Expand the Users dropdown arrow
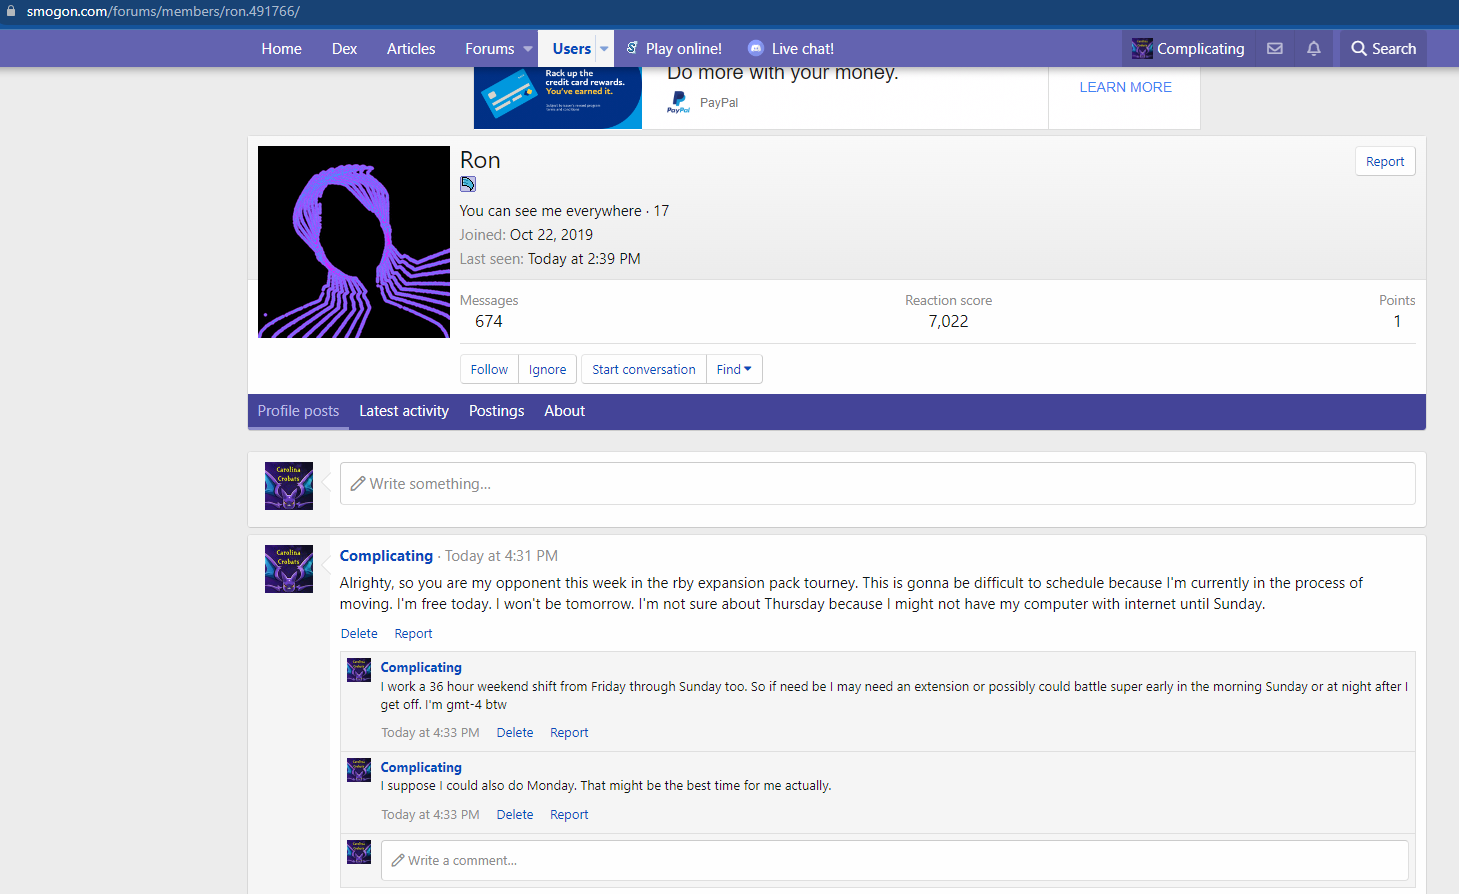 (604, 48)
